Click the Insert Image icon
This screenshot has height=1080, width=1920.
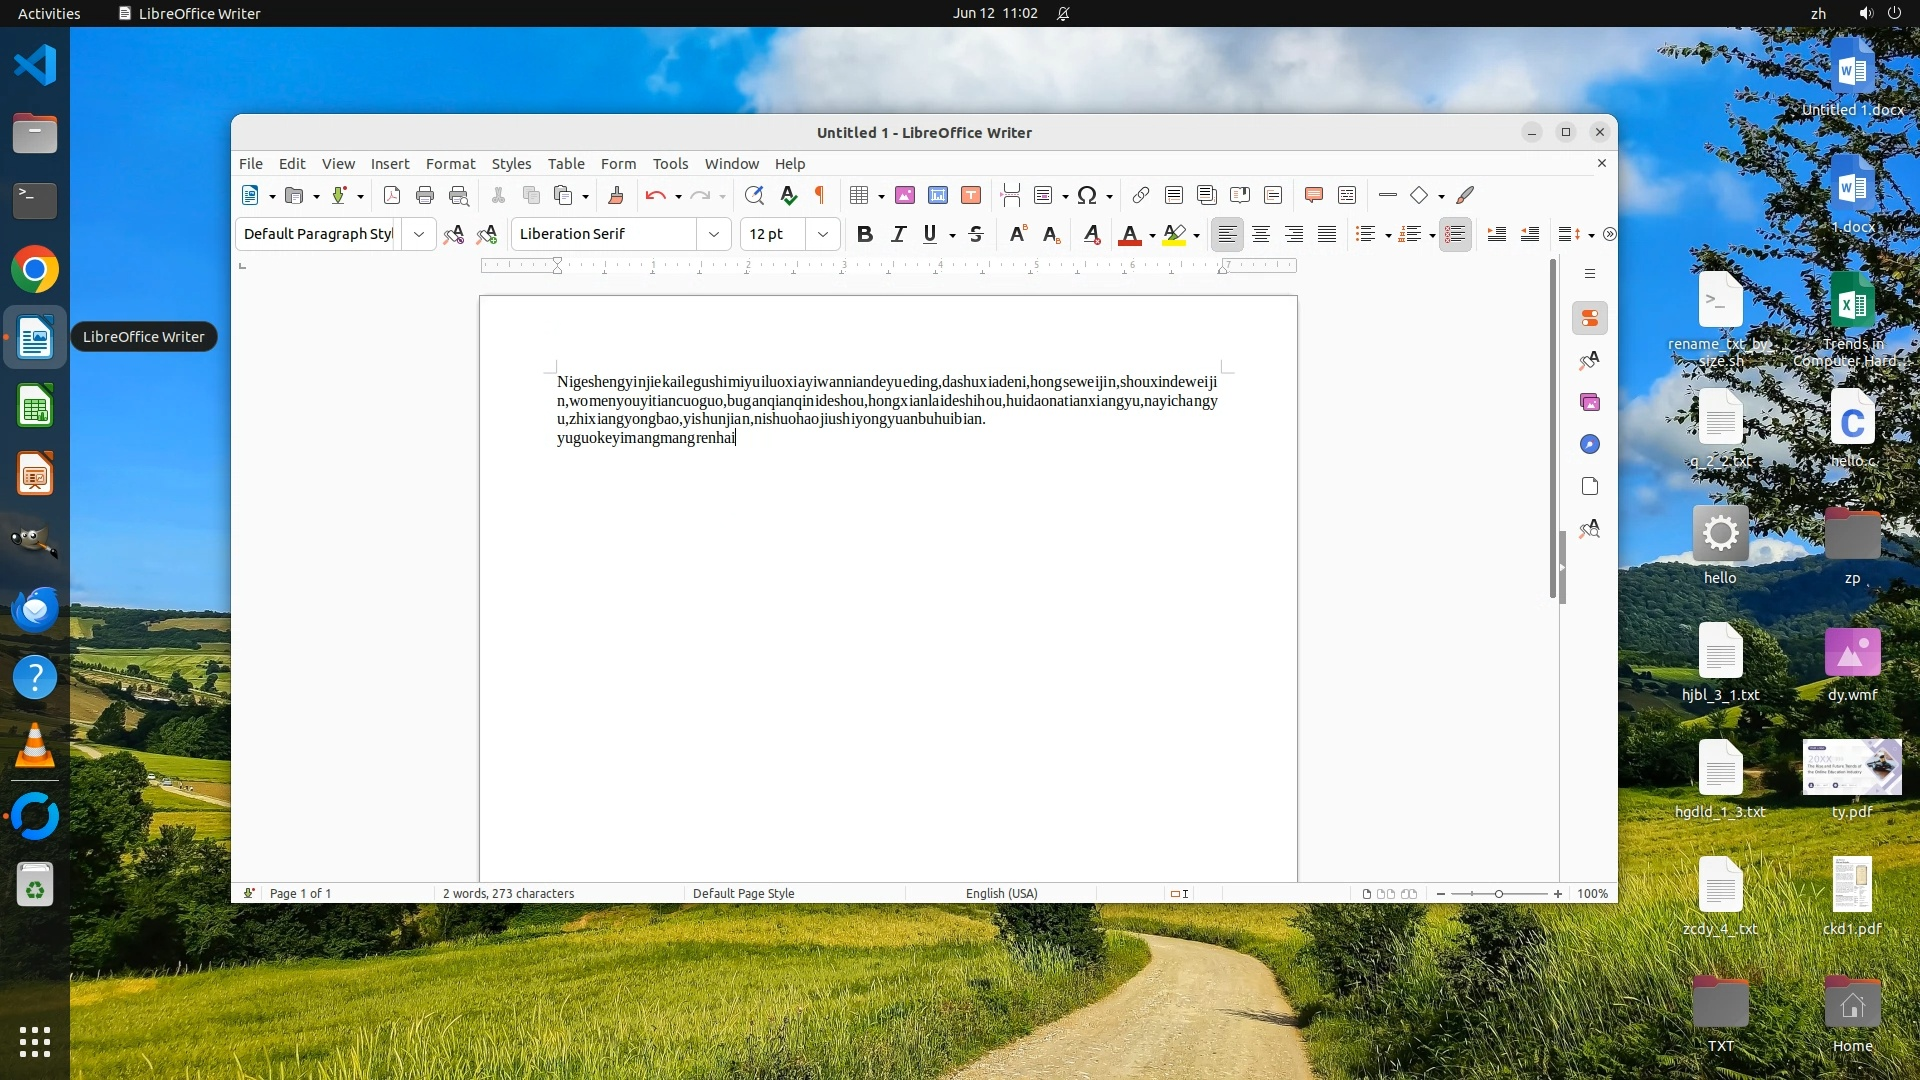pos(905,195)
